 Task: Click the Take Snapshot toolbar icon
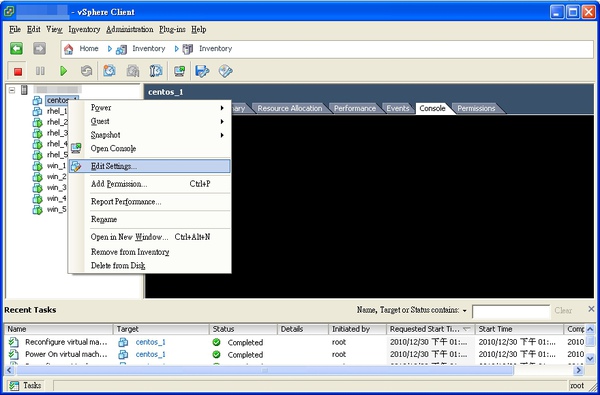(109, 71)
